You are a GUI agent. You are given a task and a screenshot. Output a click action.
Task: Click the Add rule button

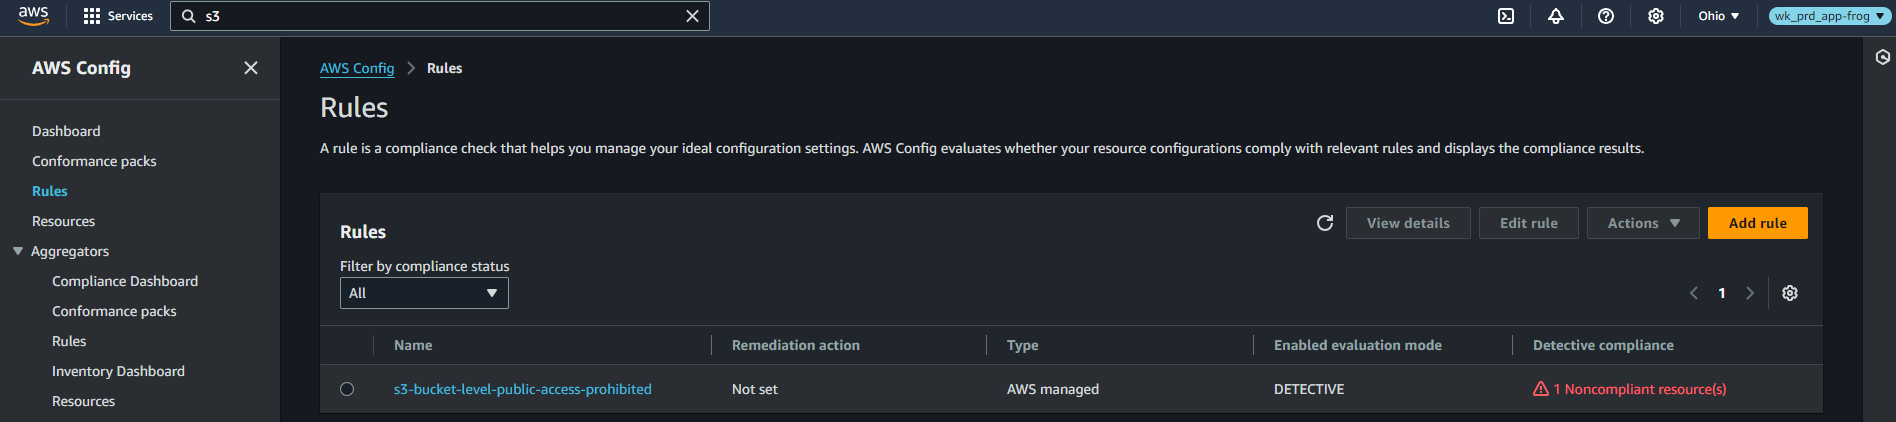point(1757,223)
